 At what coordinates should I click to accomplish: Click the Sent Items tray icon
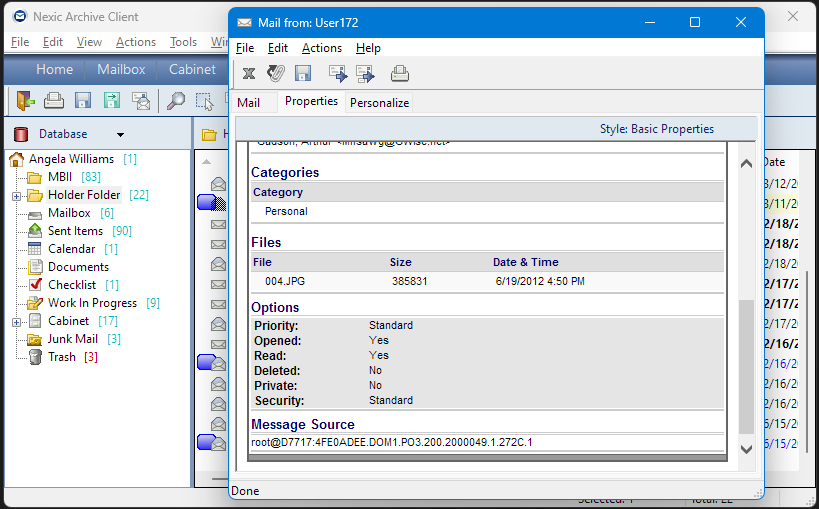[35, 230]
